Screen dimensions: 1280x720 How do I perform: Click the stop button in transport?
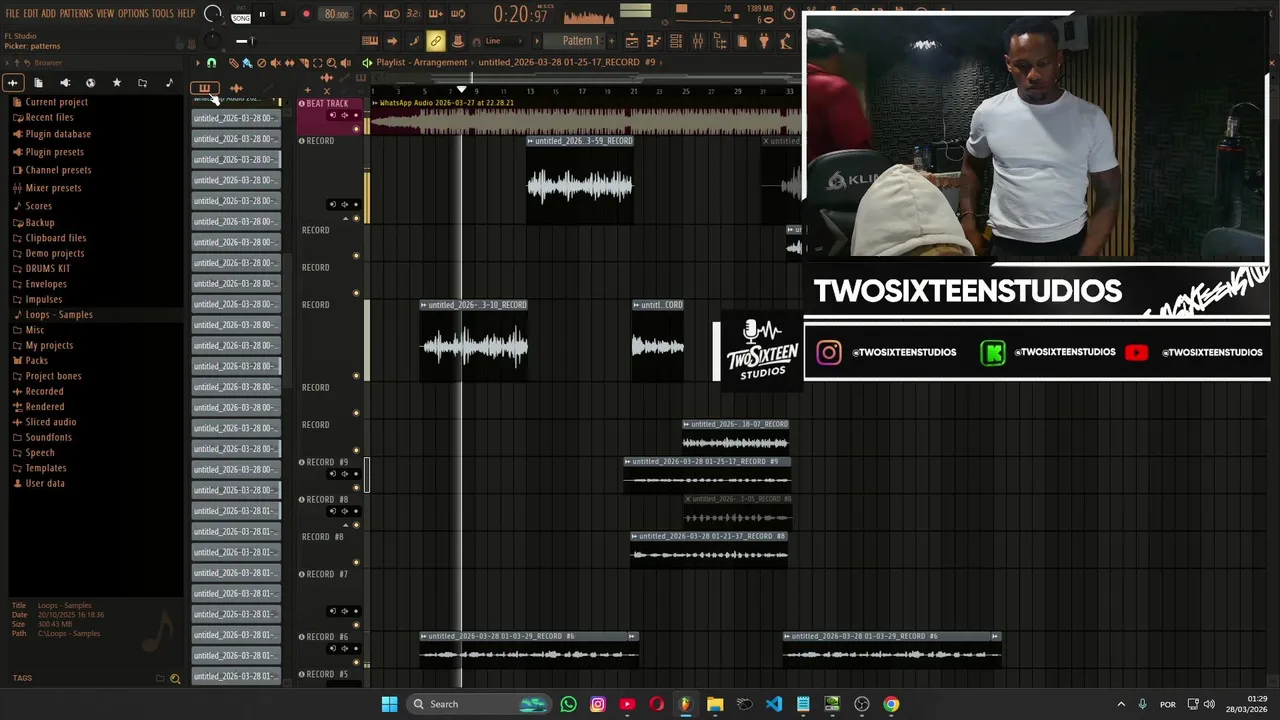283,14
